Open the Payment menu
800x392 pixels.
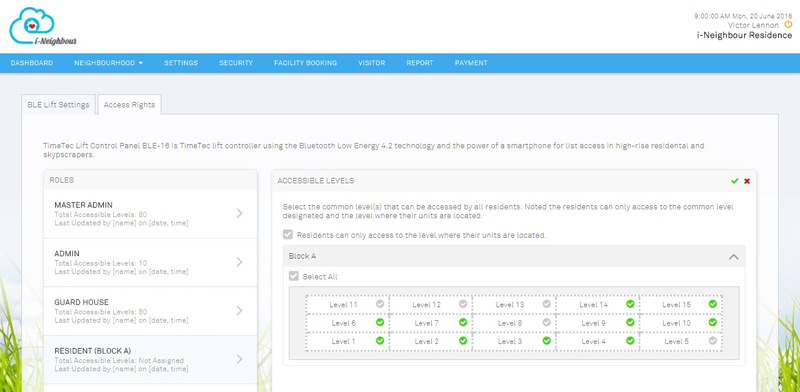click(471, 63)
